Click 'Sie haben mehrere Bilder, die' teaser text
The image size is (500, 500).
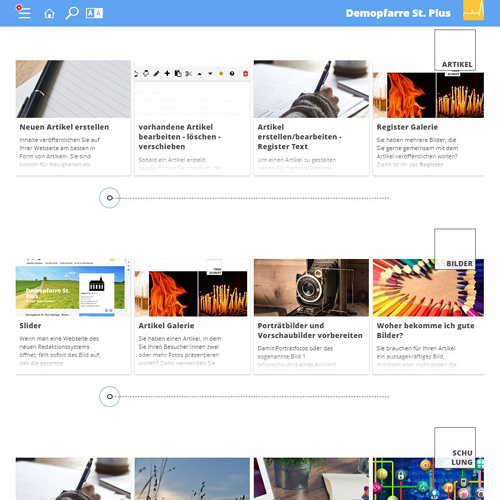416,140
